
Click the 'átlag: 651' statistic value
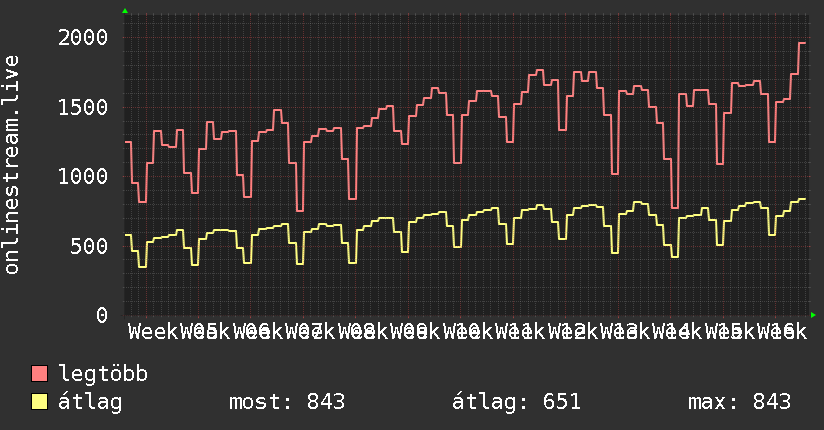coord(516,402)
